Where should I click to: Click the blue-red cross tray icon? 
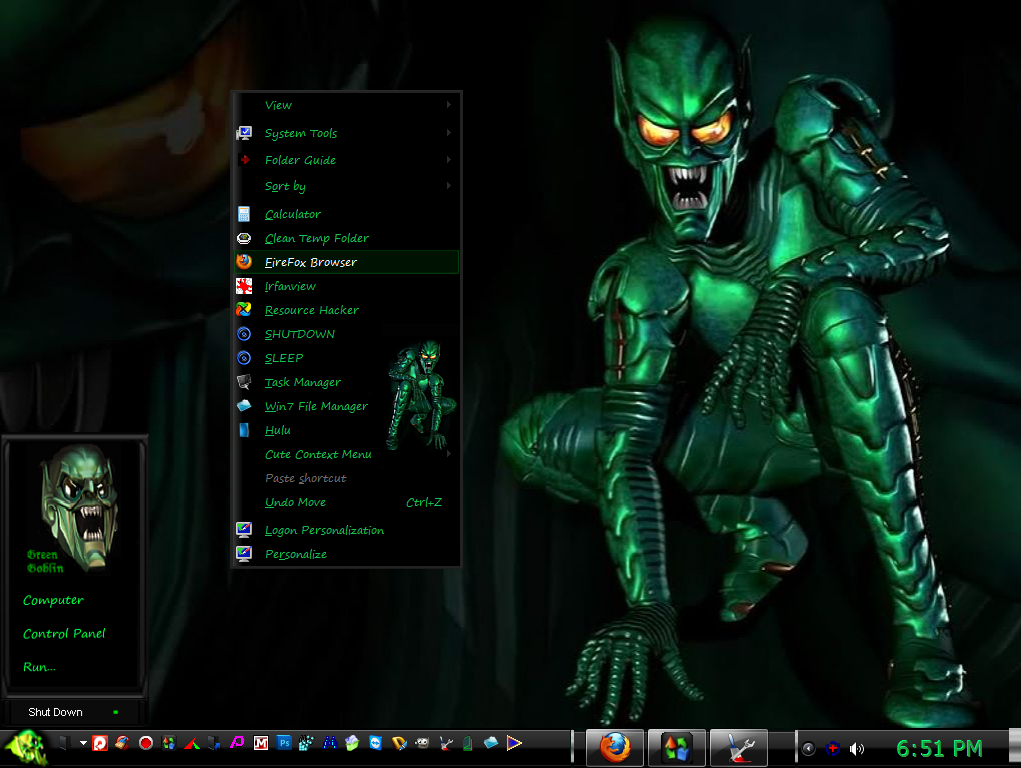click(x=832, y=748)
